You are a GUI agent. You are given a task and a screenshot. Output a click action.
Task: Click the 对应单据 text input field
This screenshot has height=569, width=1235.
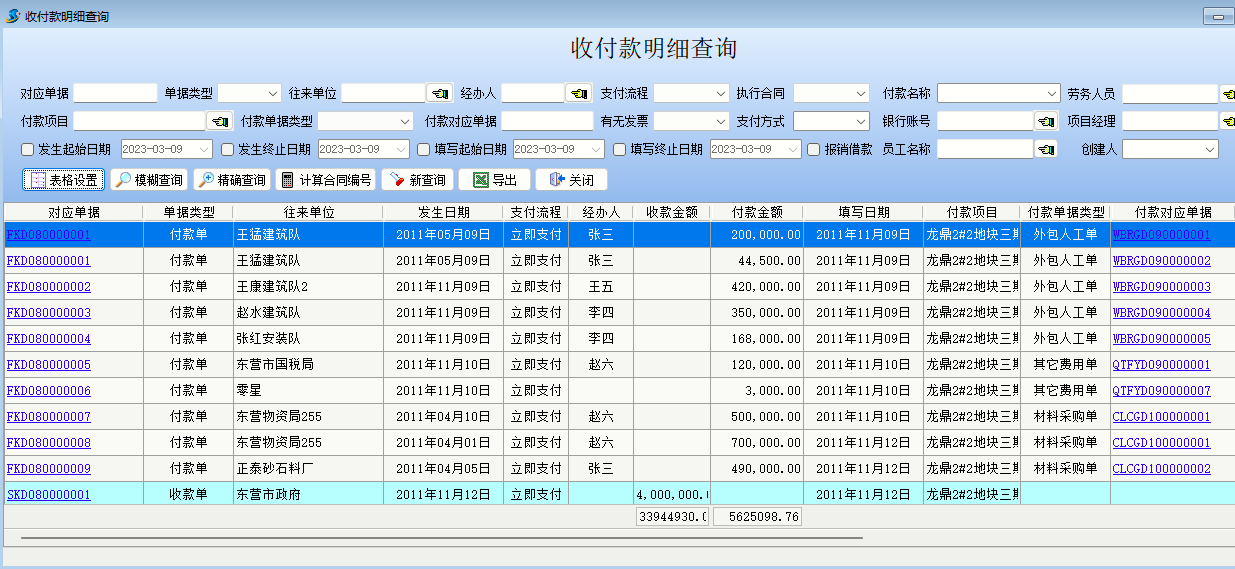[x=115, y=93]
